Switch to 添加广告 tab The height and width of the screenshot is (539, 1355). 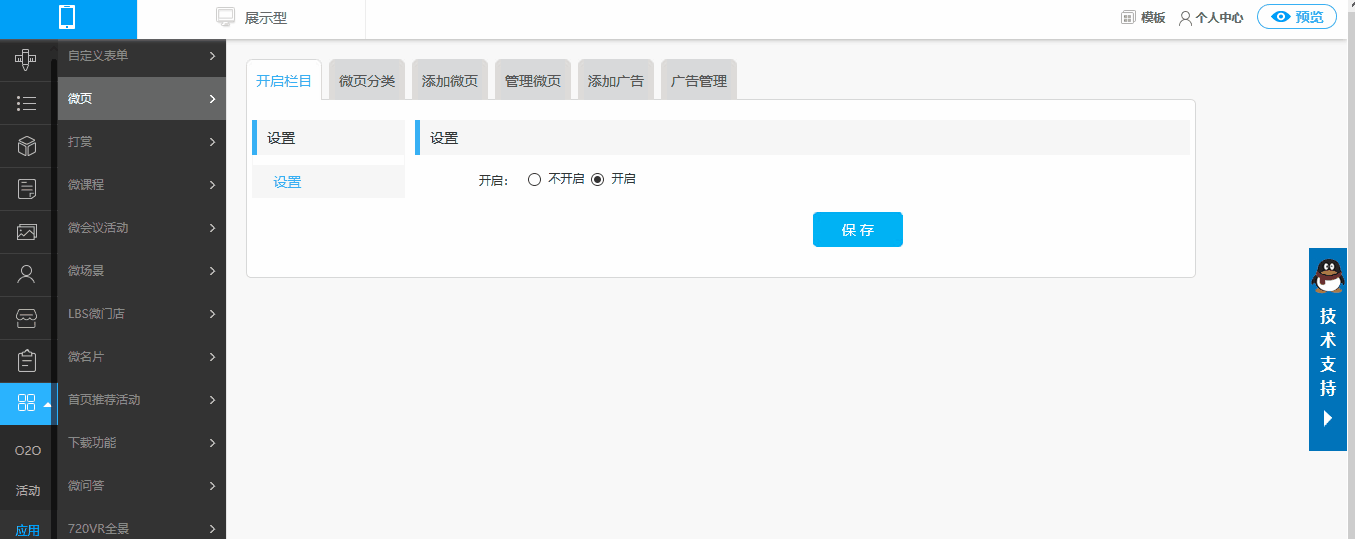coord(616,81)
